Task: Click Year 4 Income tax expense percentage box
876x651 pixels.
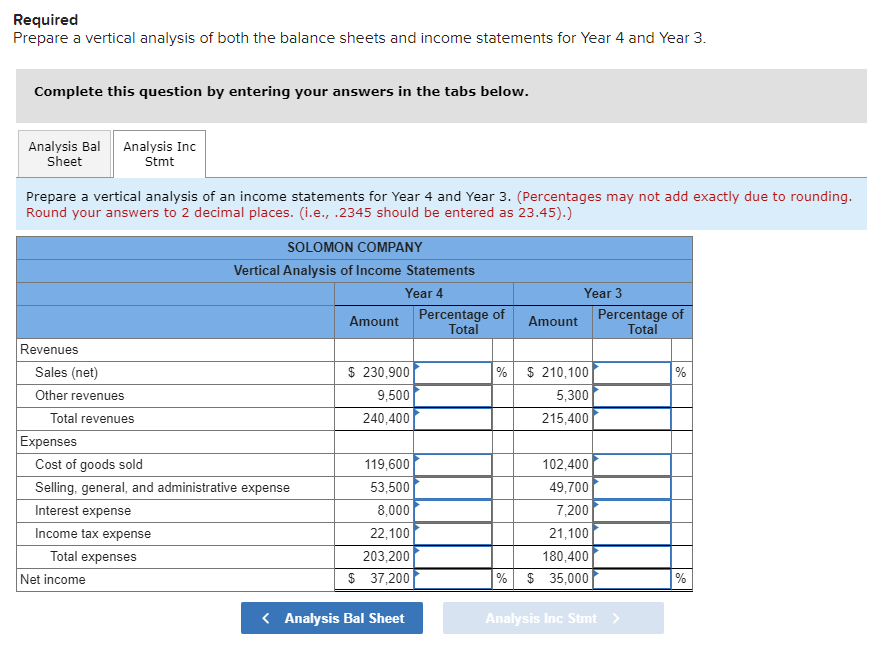Action: click(x=452, y=533)
